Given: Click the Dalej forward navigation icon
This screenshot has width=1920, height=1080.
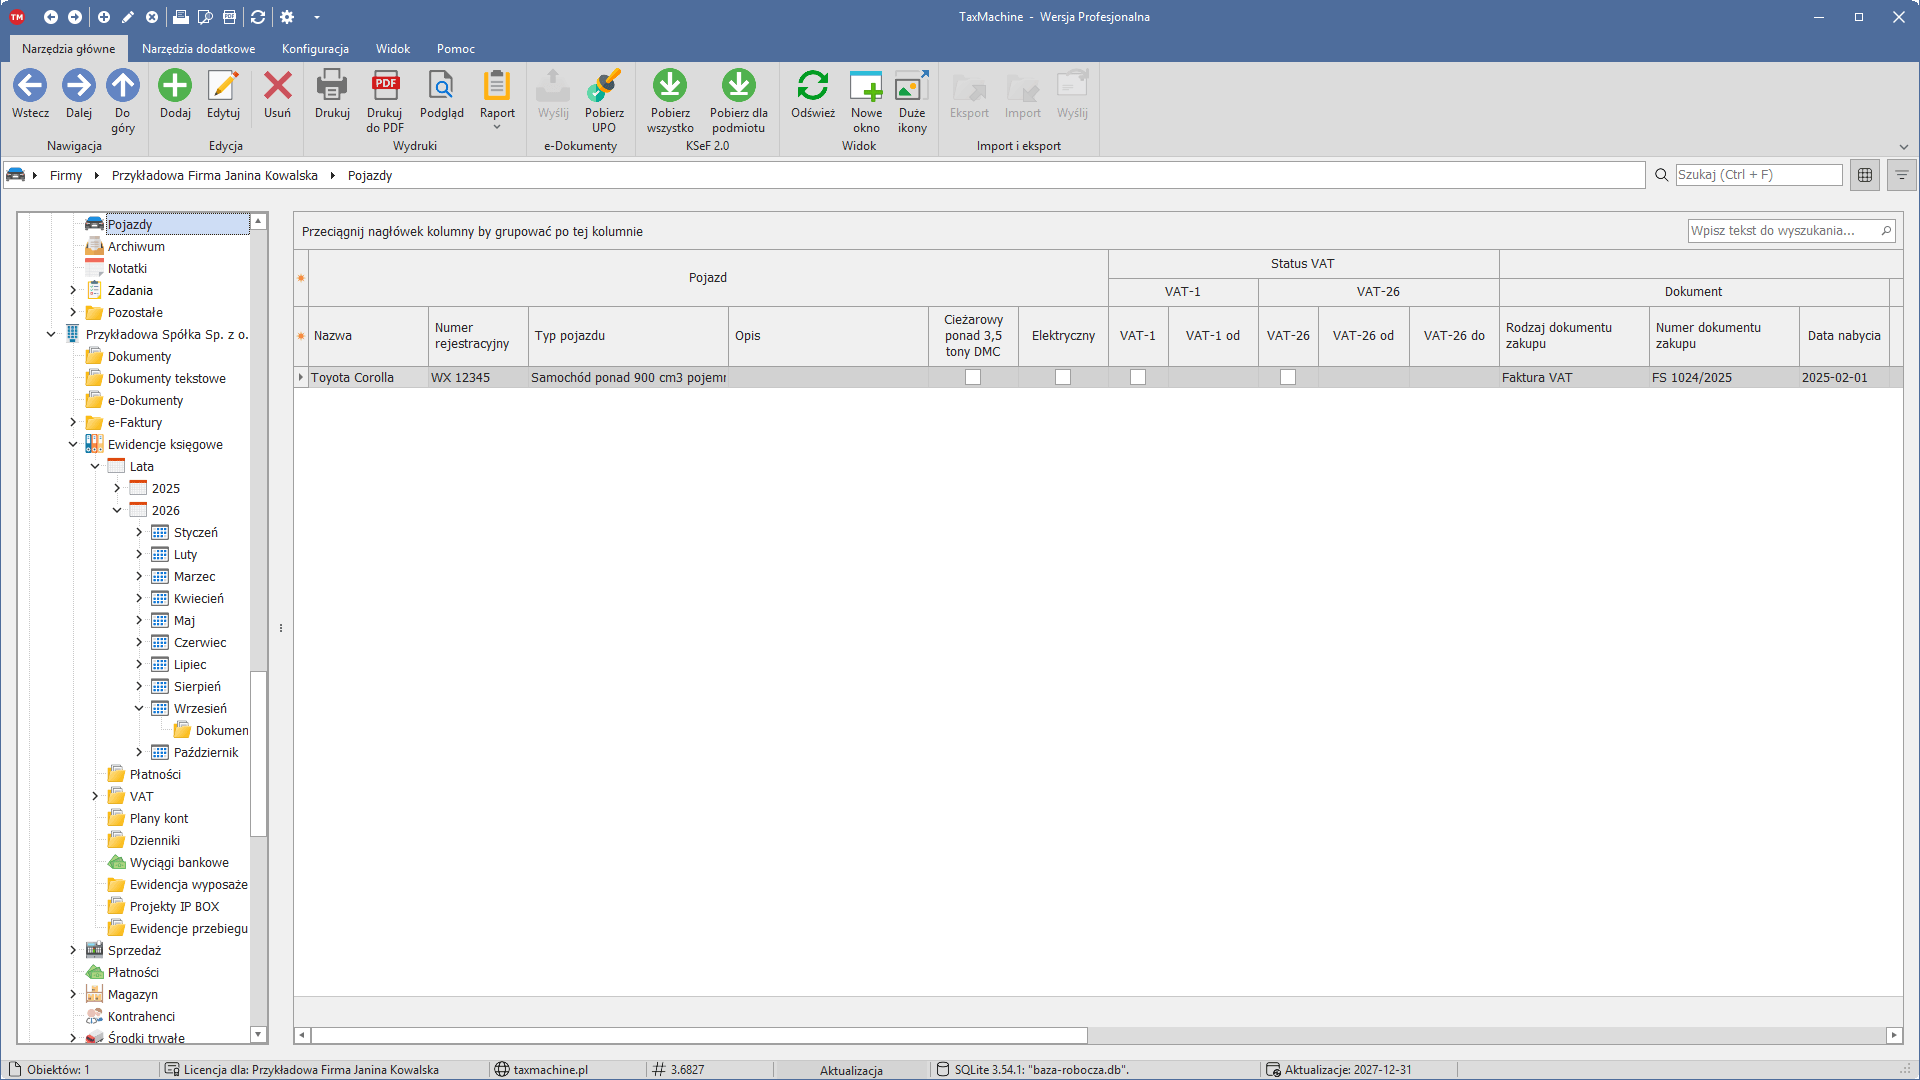Looking at the screenshot, I should pos(79,86).
